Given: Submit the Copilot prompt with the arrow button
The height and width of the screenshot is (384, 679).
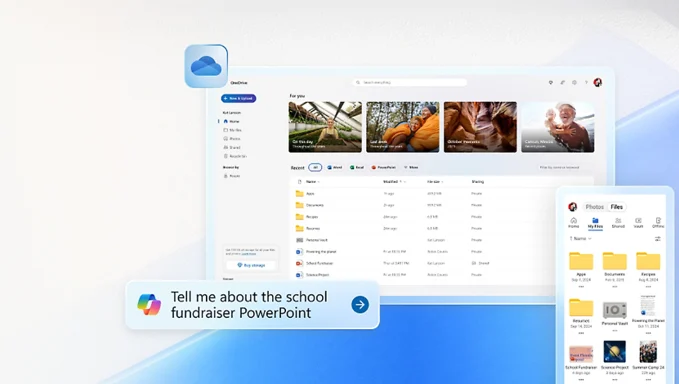Looking at the screenshot, I should click(x=360, y=305).
